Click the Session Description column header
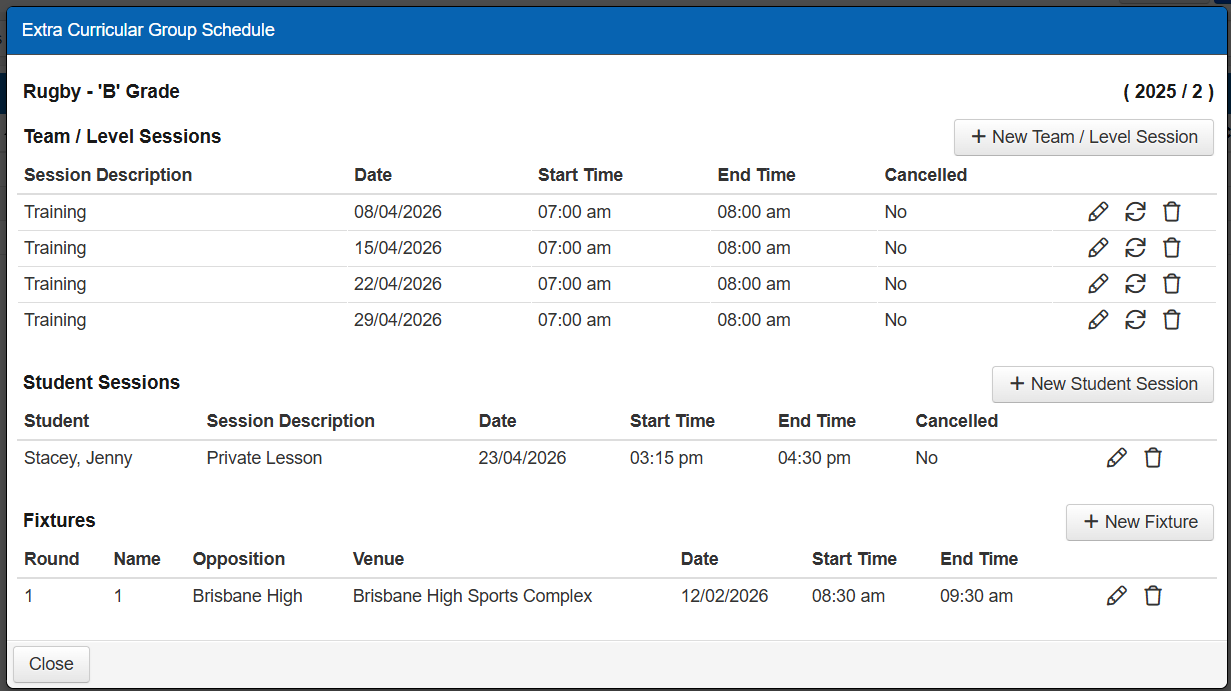The width and height of the screenshot is (1231, 691). (108, 175)
